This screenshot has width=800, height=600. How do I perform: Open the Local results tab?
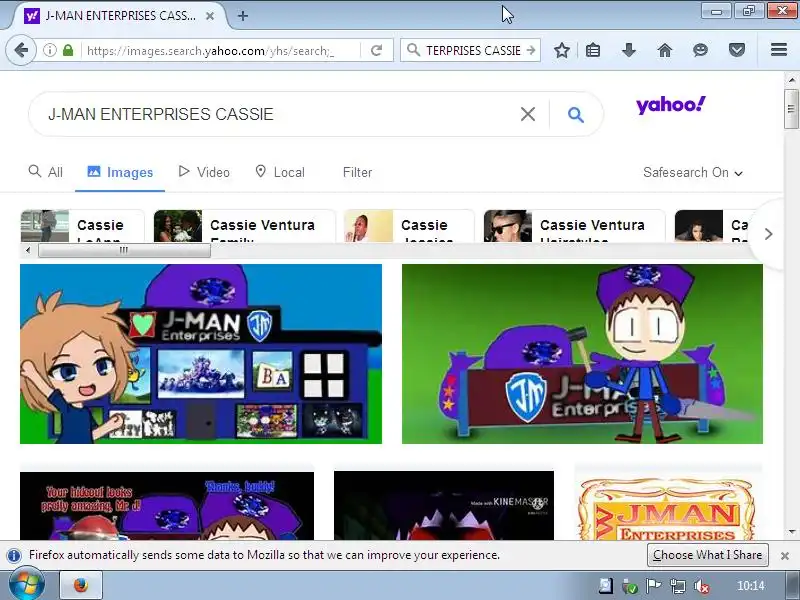(280, 172)
